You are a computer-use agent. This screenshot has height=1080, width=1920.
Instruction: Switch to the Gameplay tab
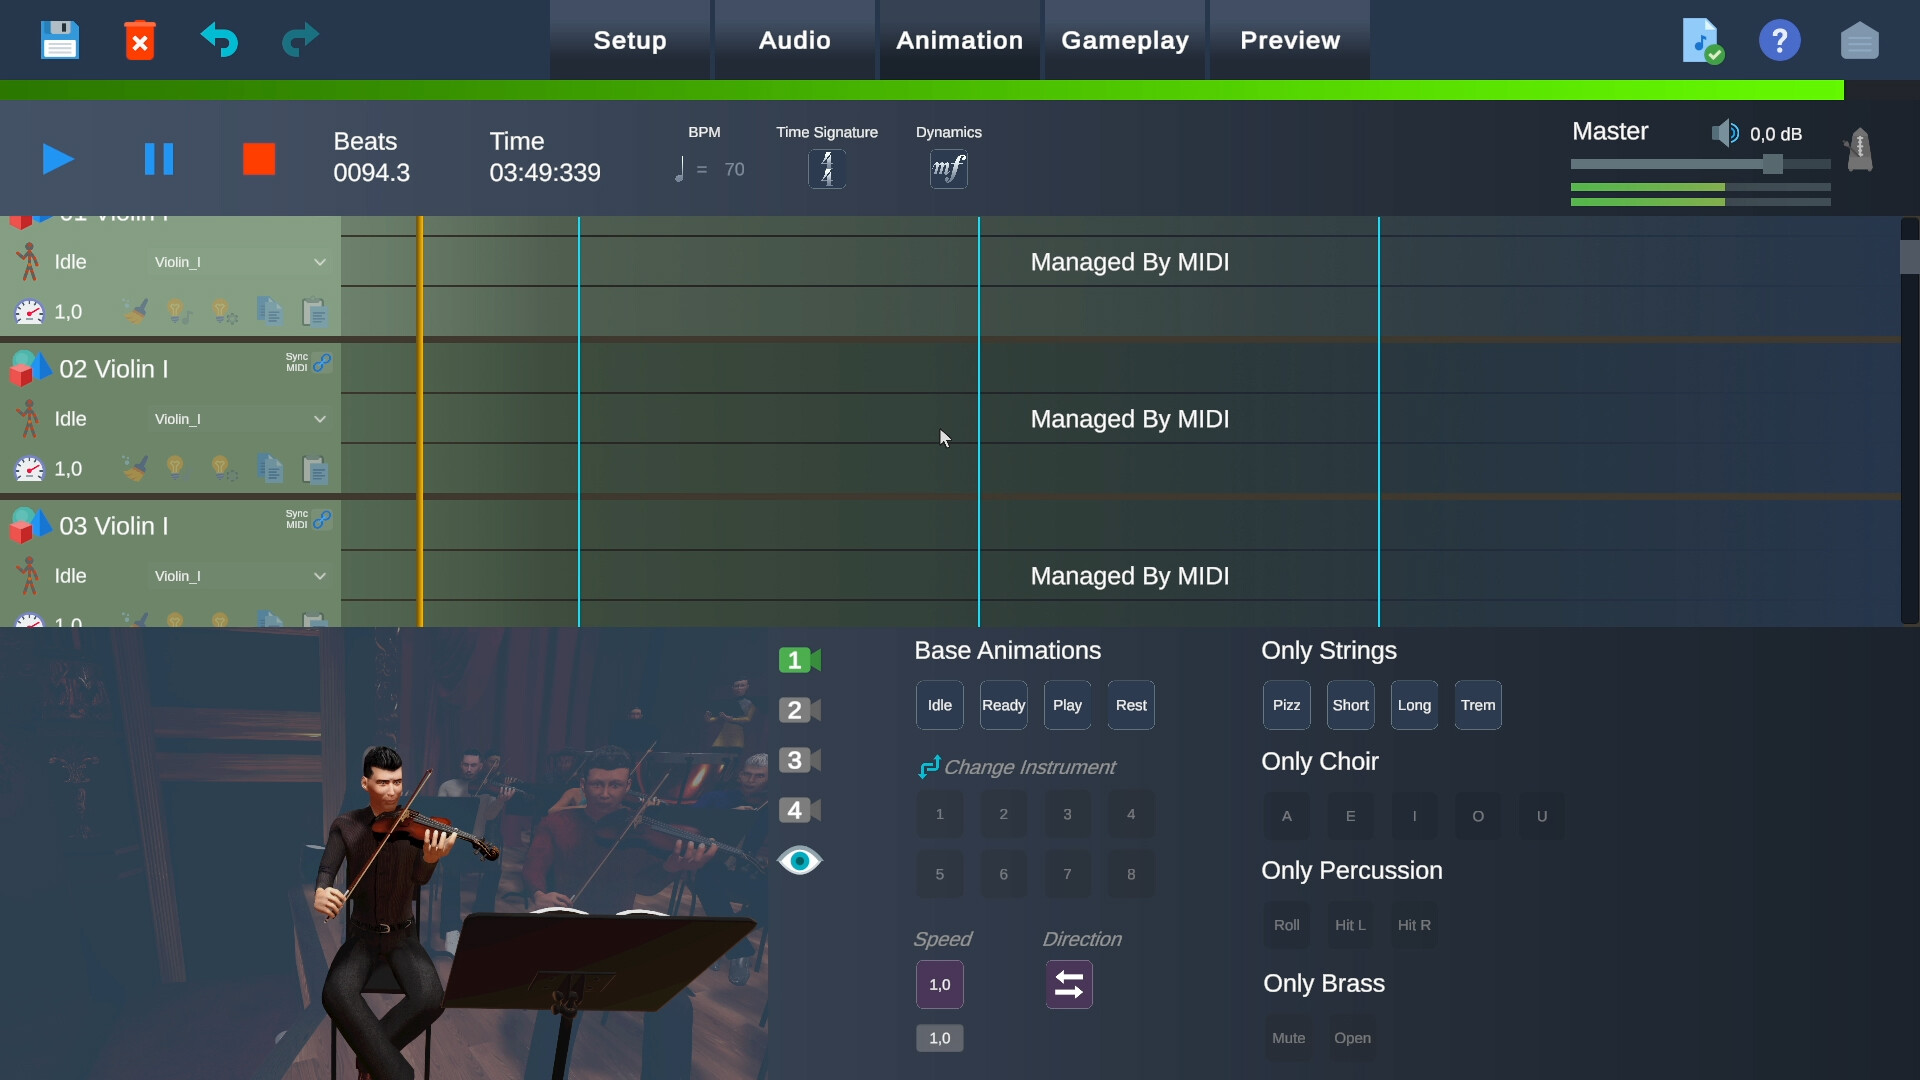(x=1125, y=40)
